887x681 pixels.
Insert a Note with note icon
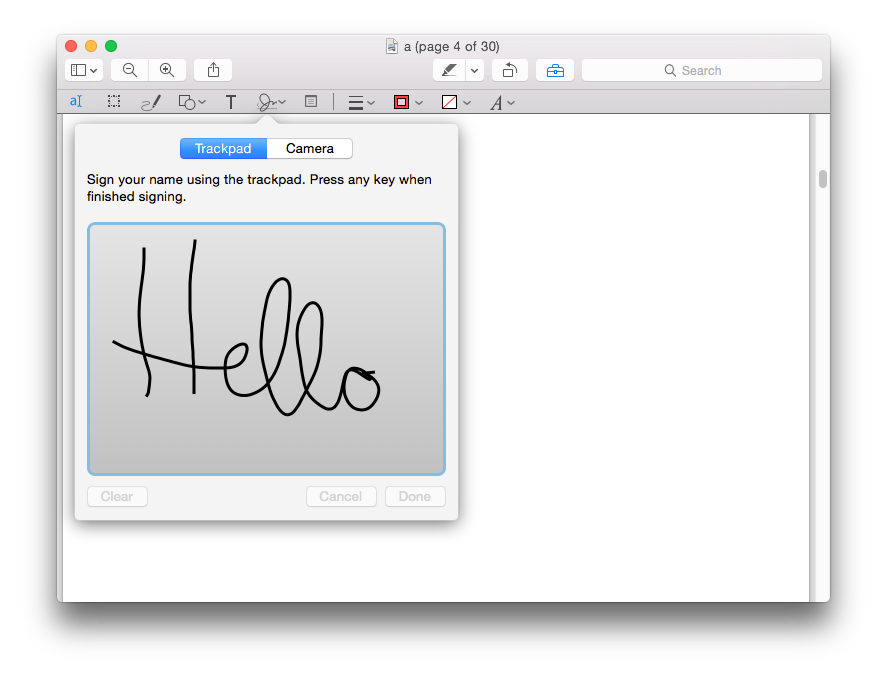pos(311,102)
